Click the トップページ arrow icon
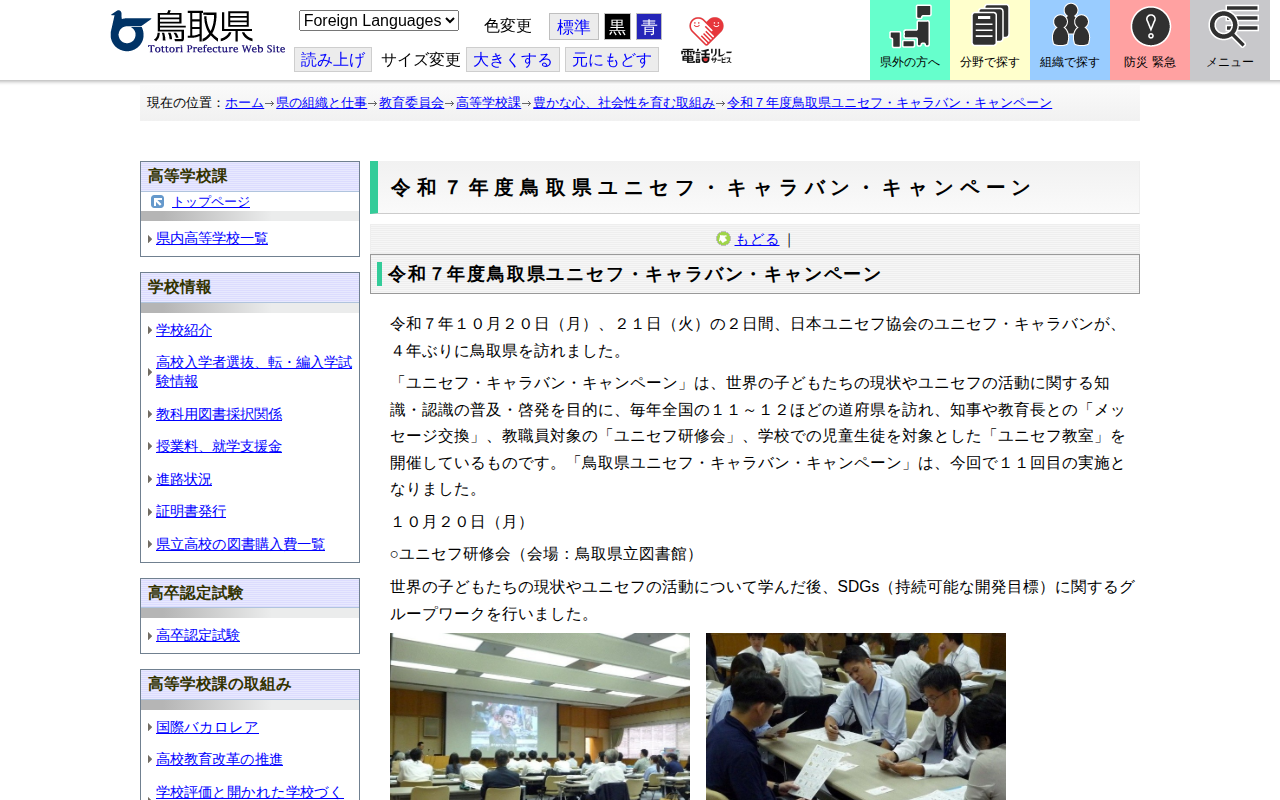Viewport: 1280px width, 800px height. pyautogui.click(x=158, y=202)
